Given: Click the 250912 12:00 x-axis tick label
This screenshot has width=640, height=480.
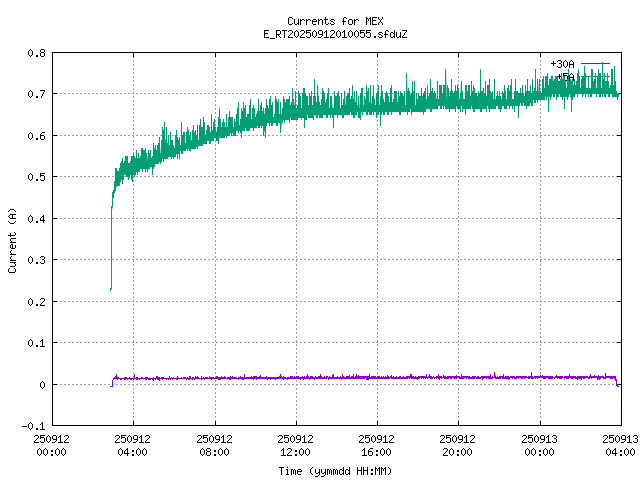Looking at the screenshot, I should 295,445.
